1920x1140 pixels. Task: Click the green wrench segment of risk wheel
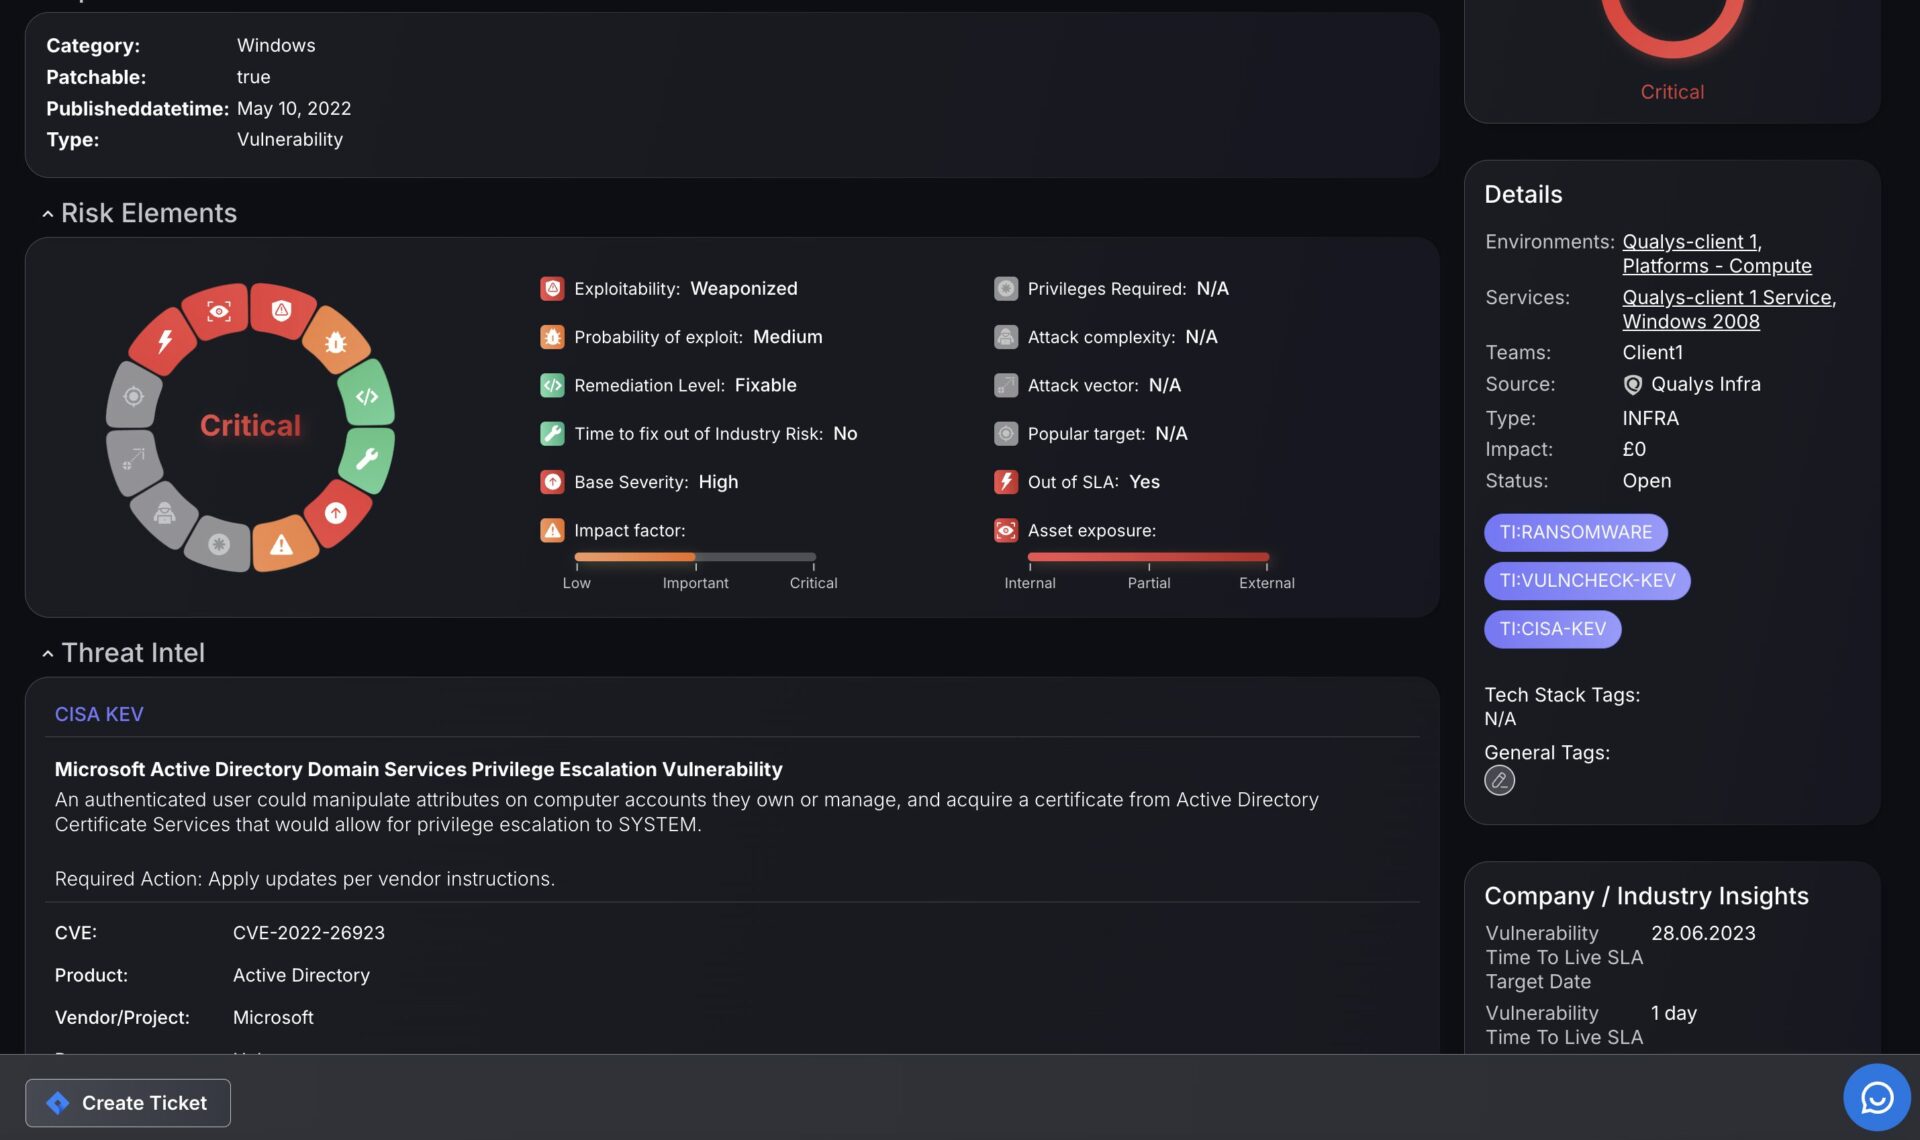click(367, 459)
